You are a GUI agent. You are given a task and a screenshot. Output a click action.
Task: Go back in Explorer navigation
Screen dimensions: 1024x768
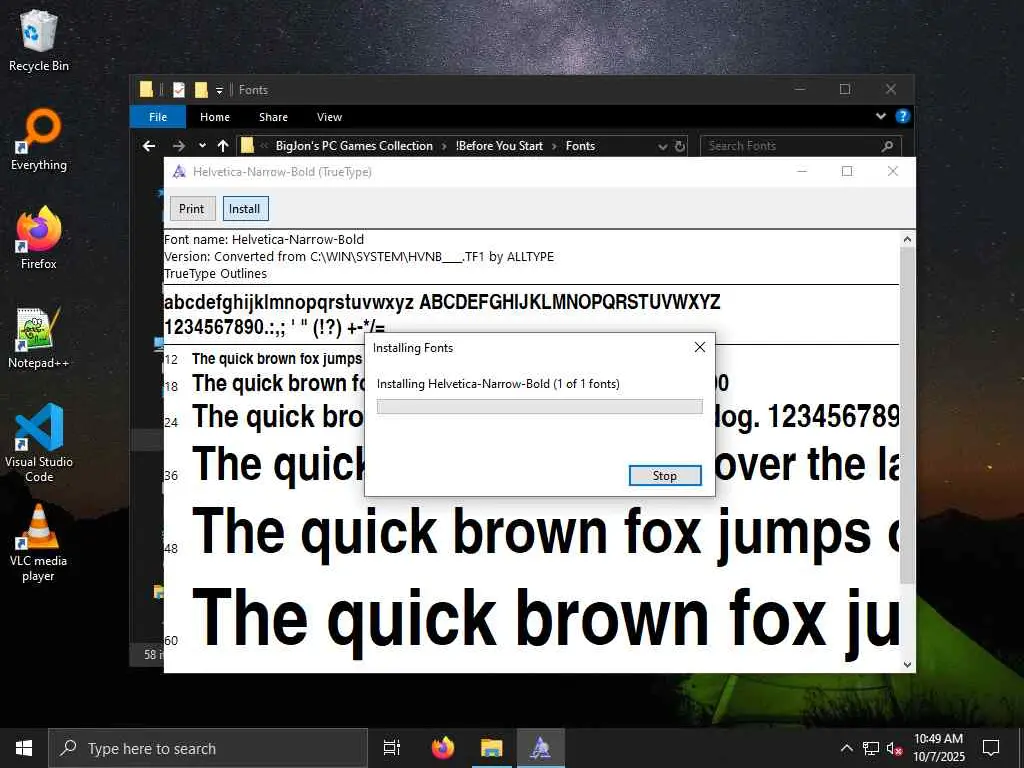click(149, 146)
